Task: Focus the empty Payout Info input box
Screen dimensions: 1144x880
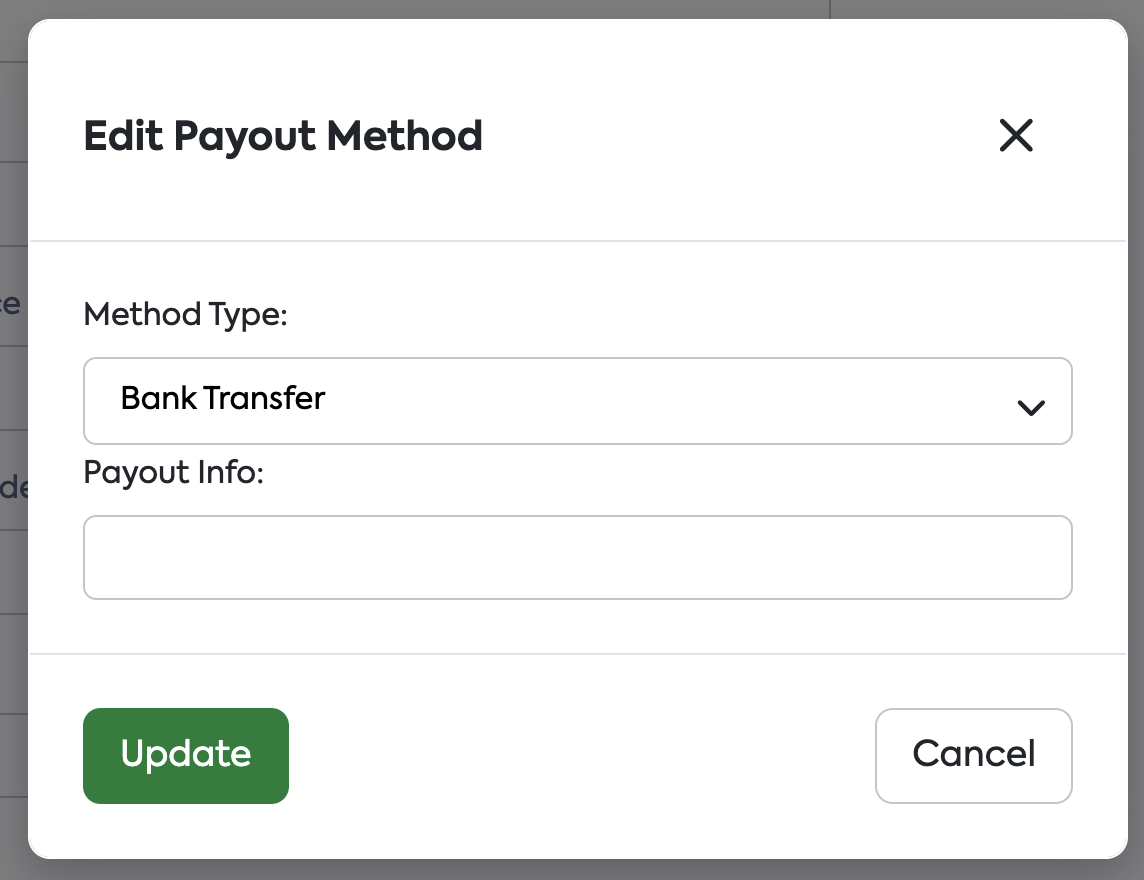Action: coord(577,557)
